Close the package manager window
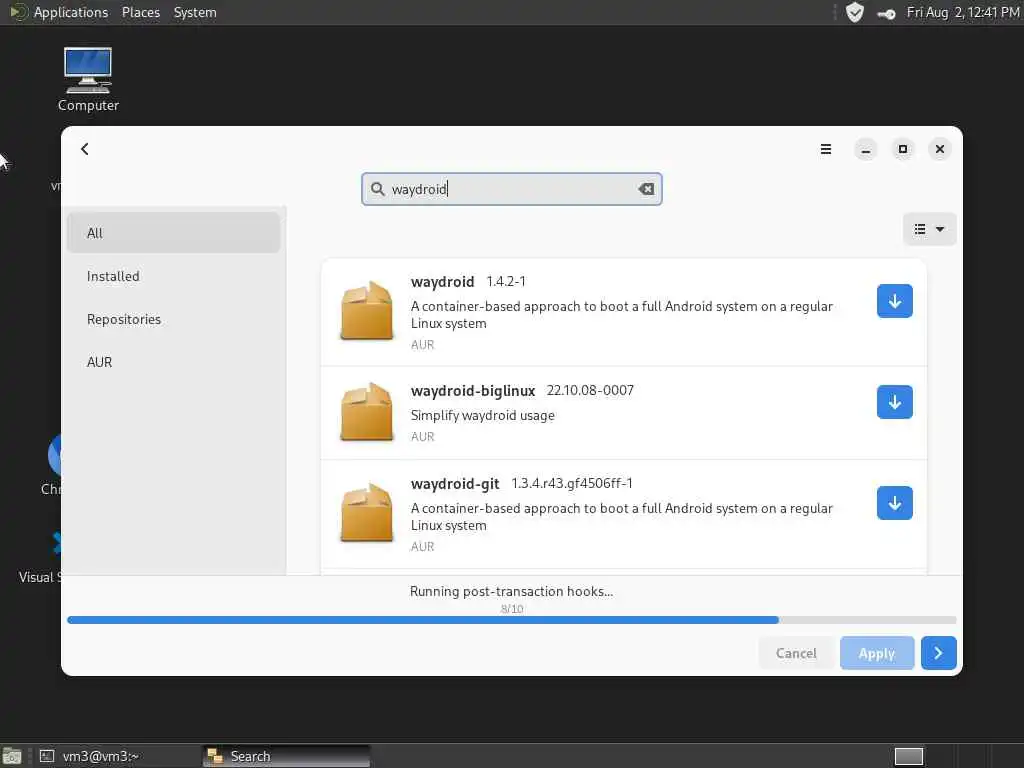 (x=940, y=149)
